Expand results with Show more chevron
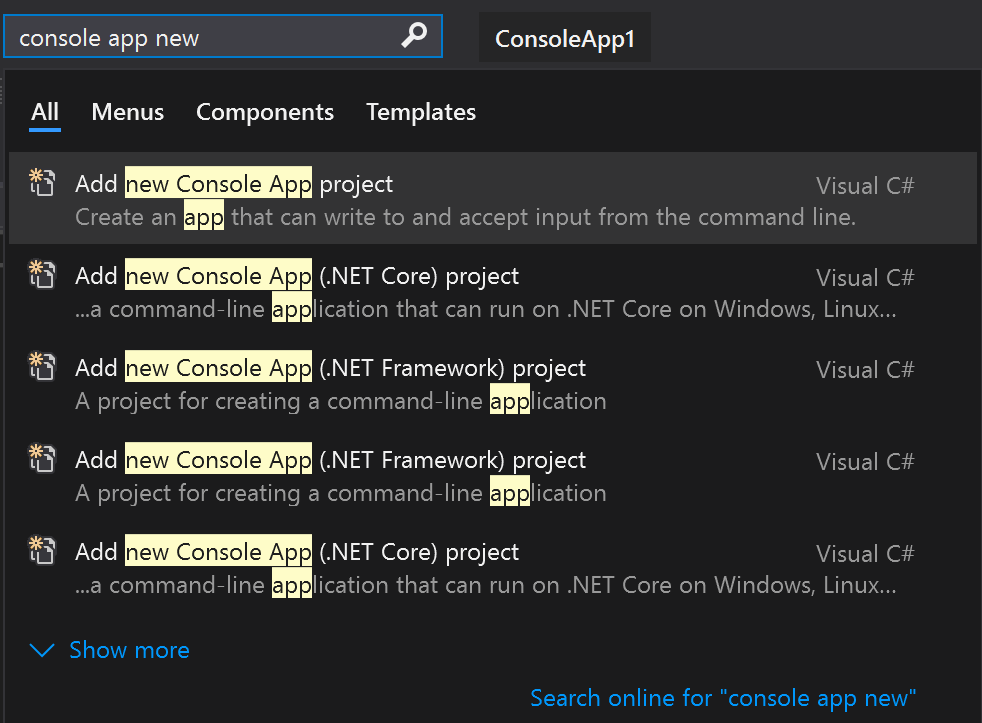Viewport: 982px width, 723px height. [42, 650]
